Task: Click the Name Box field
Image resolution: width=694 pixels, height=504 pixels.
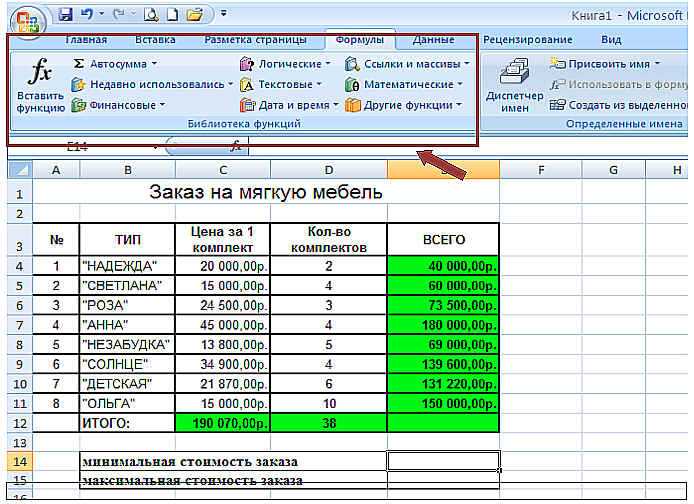Action: click(x=82, y=146)
